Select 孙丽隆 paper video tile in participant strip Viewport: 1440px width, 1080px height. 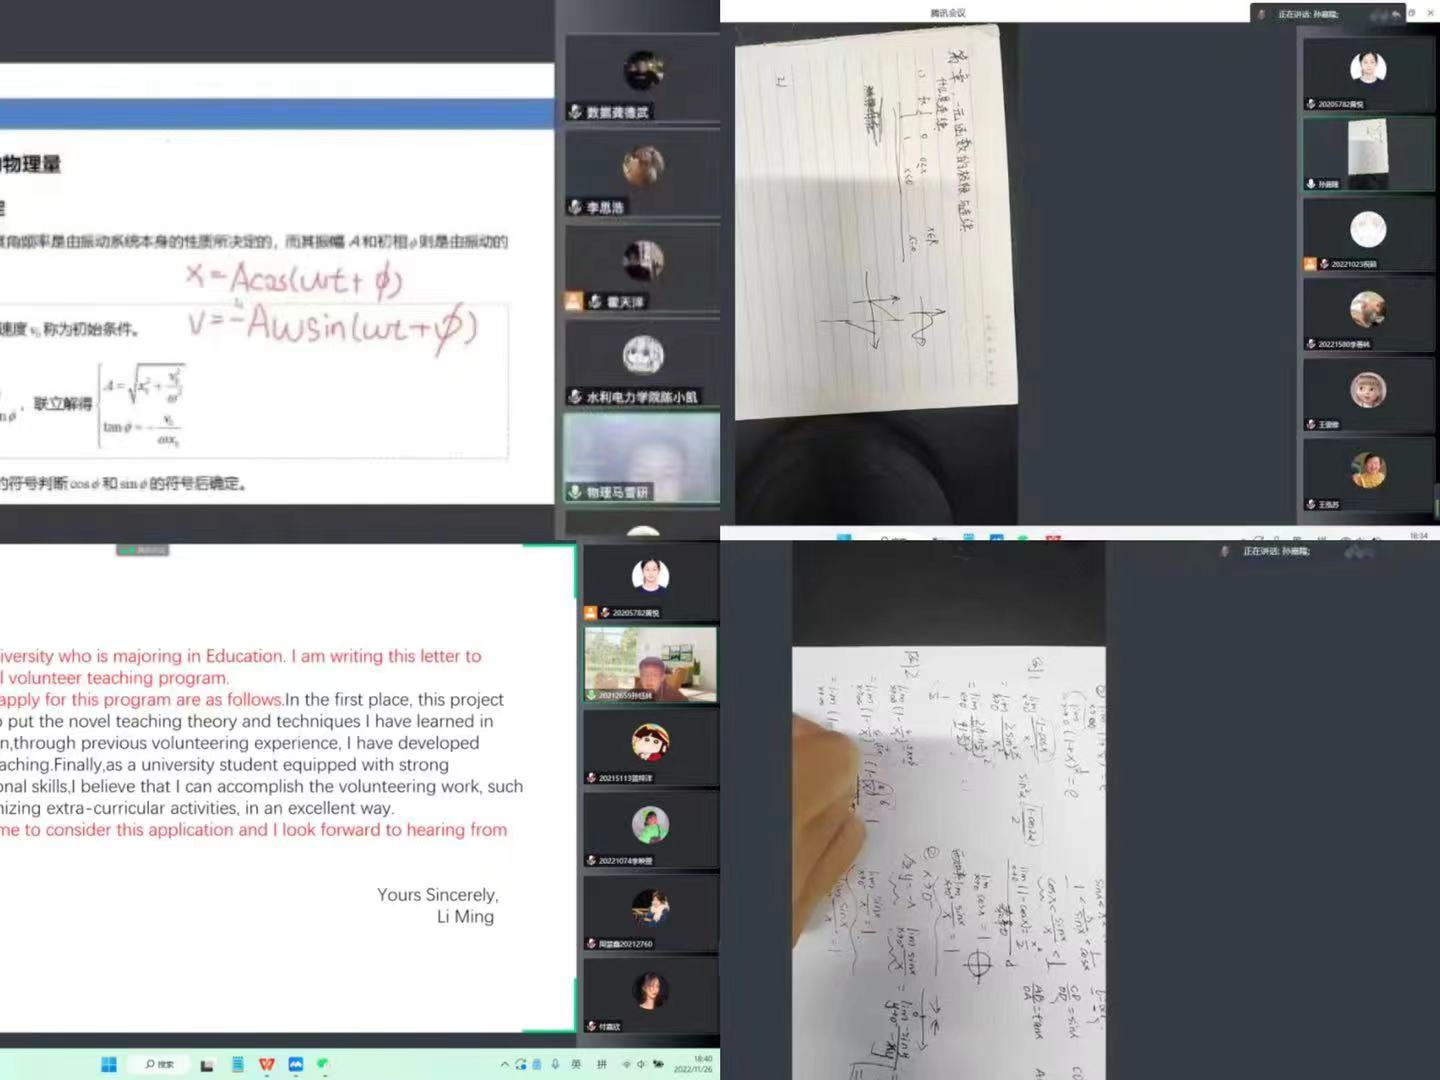[x=1368, y=154]
